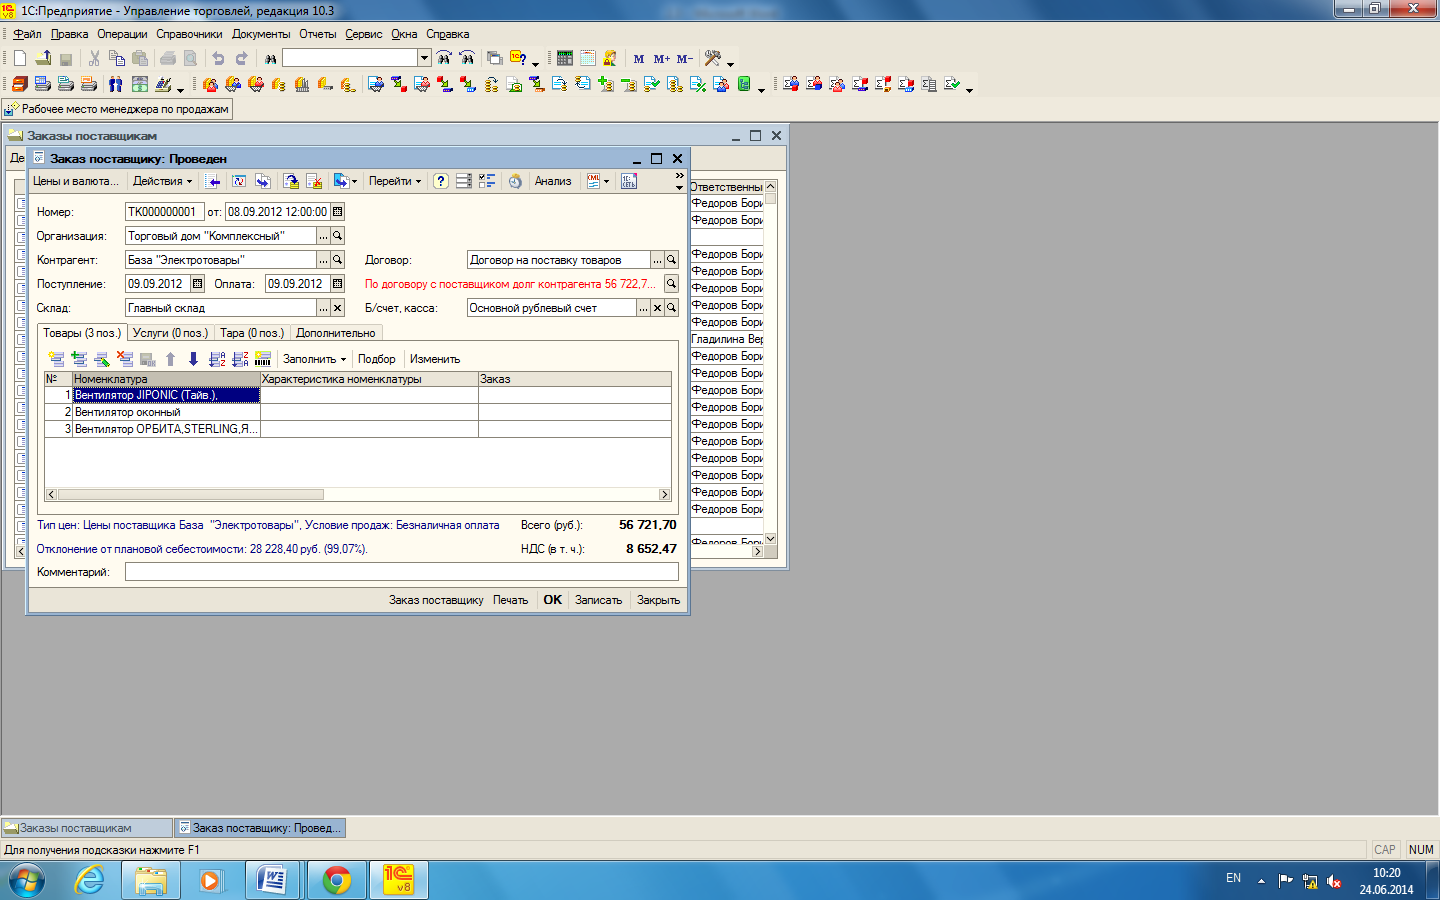Open Рабочее место менеджера по продажам panel

tap(118, 109)
